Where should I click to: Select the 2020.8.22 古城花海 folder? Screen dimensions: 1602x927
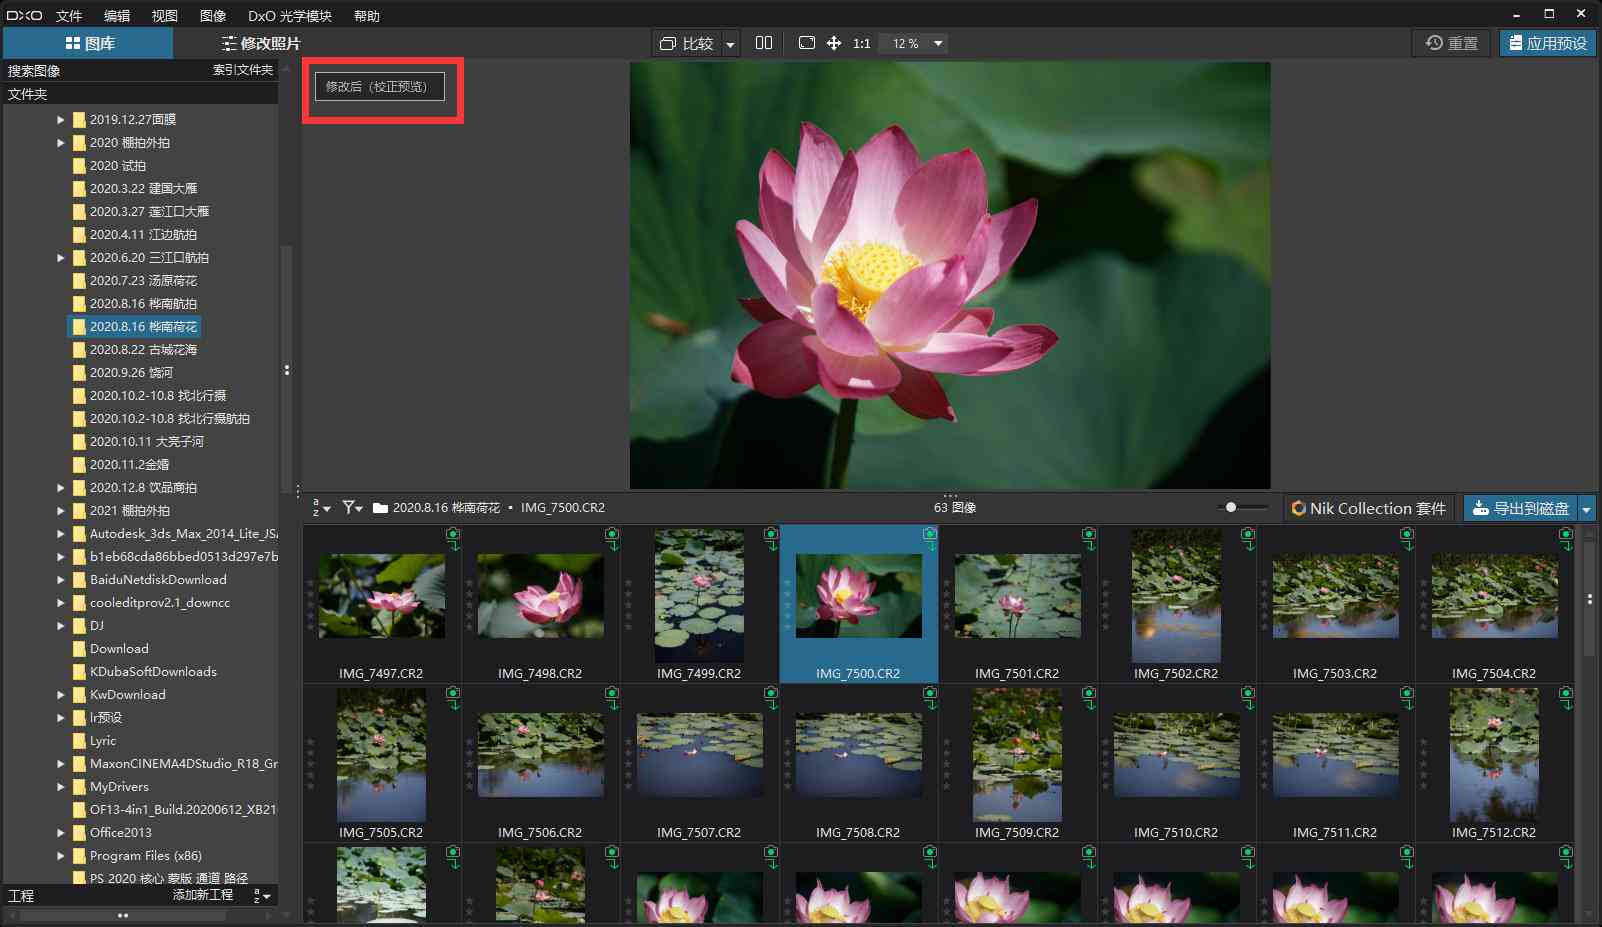tap(143, 350)
